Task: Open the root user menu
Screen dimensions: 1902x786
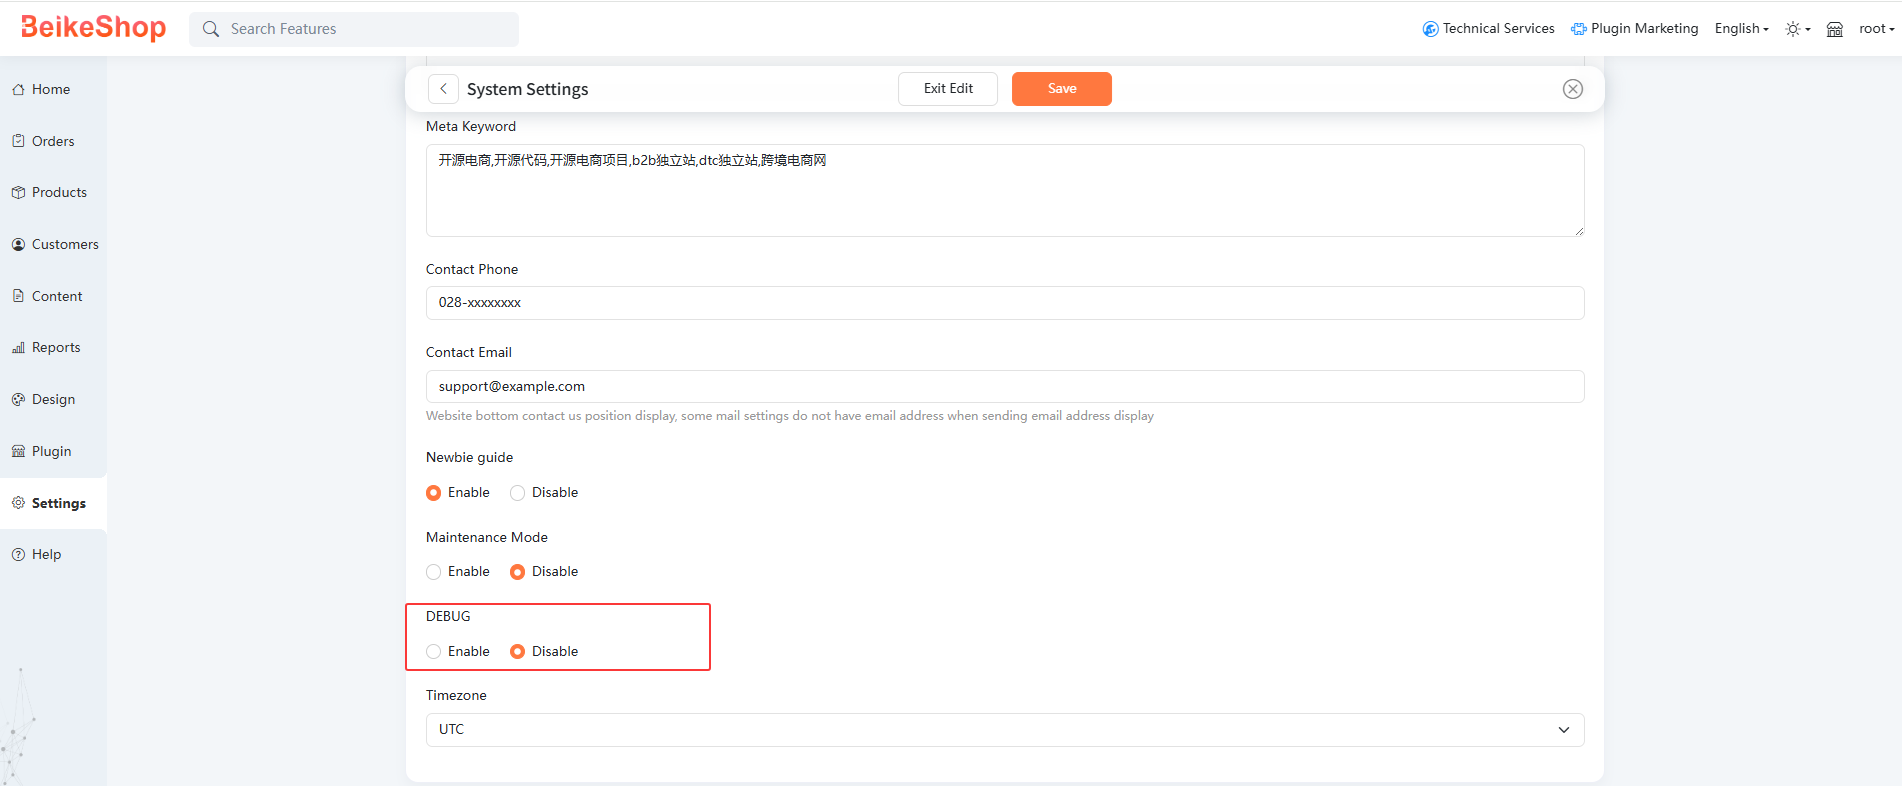Action: tap(1876, 29)
